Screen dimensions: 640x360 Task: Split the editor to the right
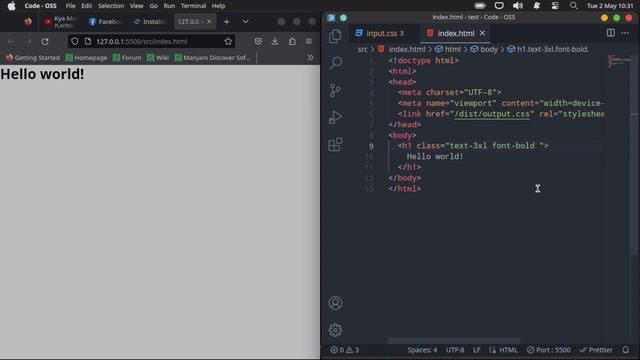click(x=610, y=33)
